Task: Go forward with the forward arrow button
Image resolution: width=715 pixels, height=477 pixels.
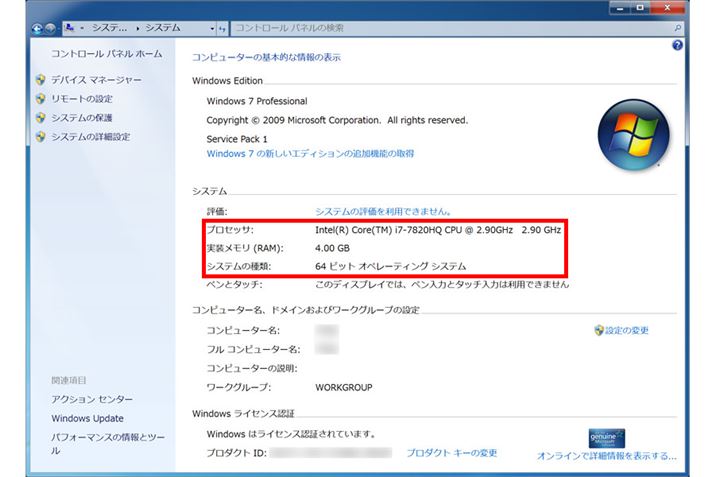Action: (50, 29)
